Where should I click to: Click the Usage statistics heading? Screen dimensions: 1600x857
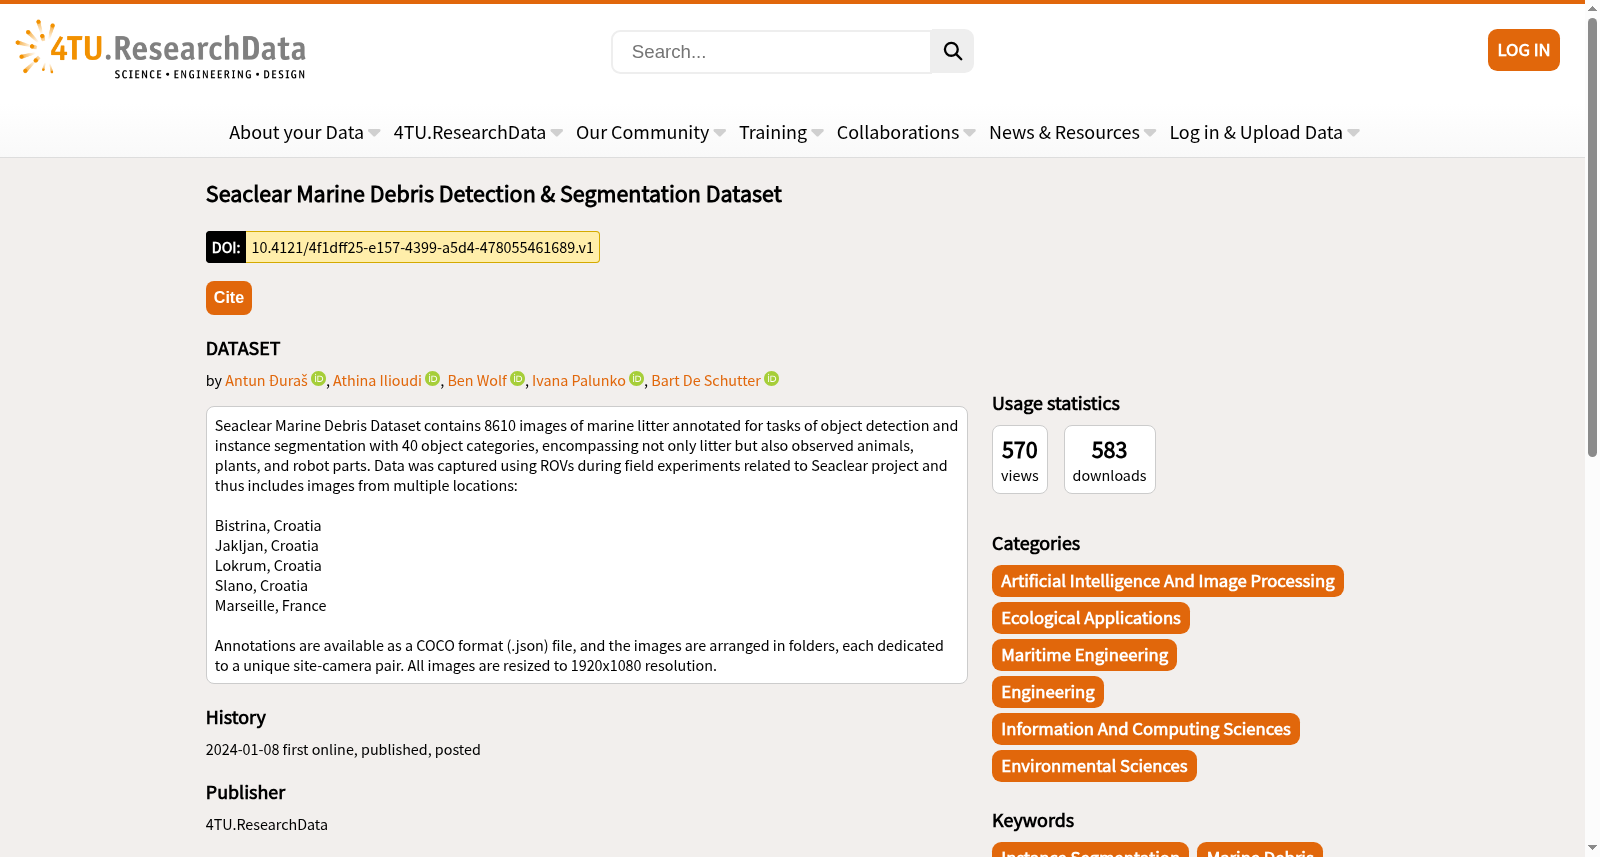pos(1055,404)
